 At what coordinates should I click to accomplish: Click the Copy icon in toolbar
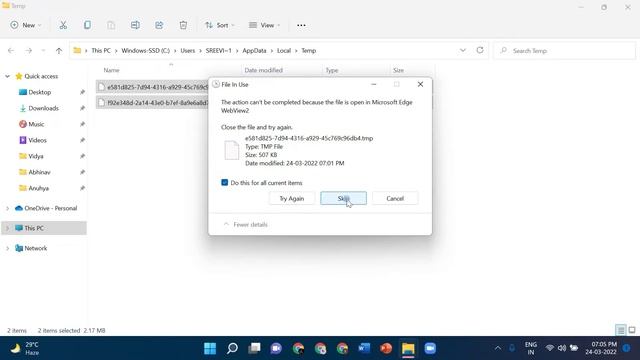click(87, 25)
